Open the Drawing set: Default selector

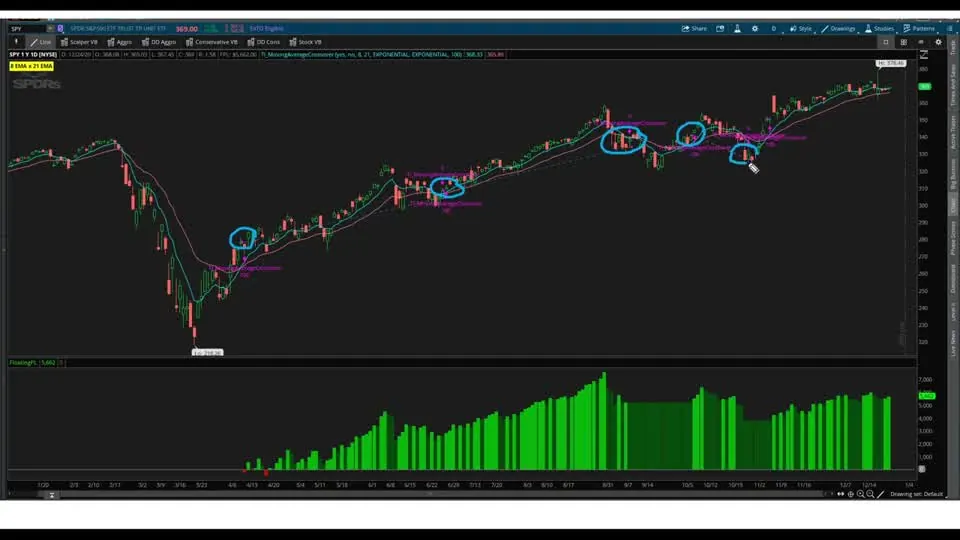tap(916, 493)
